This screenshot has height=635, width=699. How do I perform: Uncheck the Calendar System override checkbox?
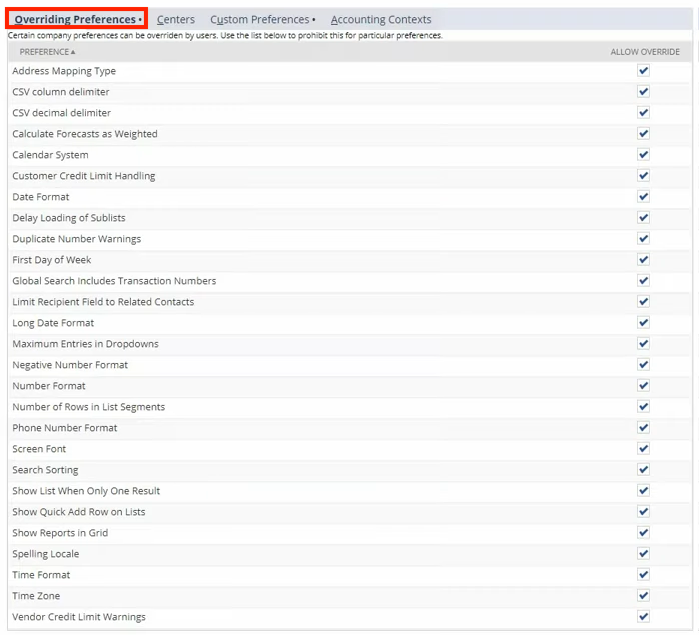click(x=643, y=155)
